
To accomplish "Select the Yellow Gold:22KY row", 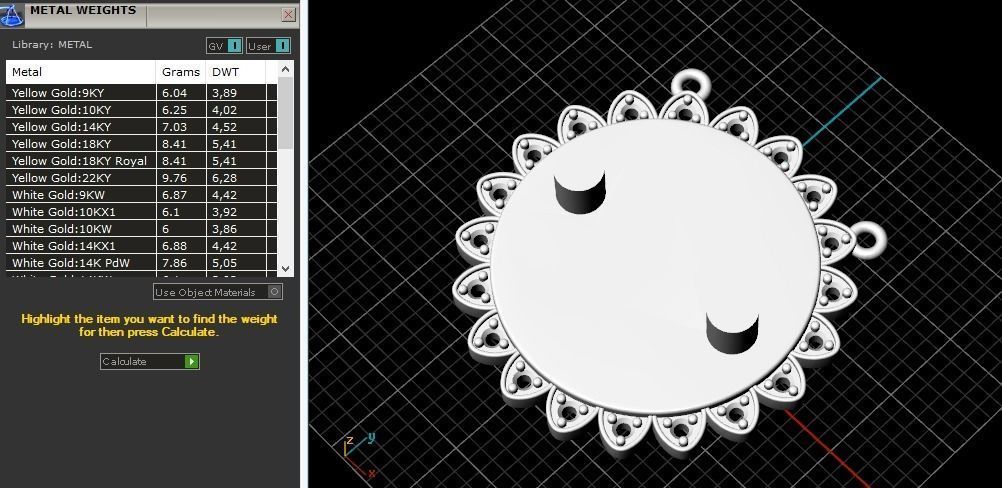I will click(x=142, y=178).
